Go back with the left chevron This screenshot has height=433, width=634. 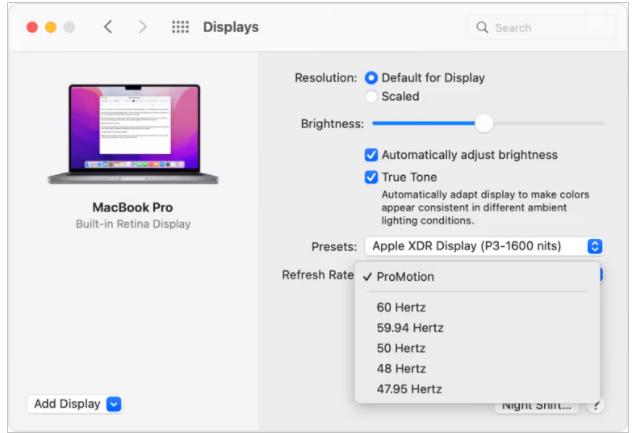tap(108, 27)
